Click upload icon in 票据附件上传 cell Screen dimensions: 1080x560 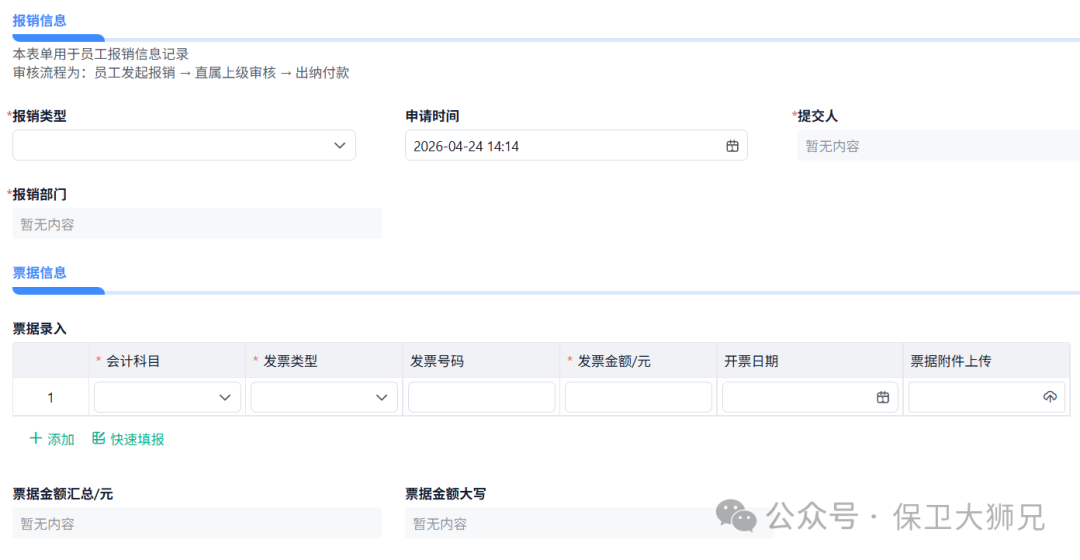[x=1049, y=397]
